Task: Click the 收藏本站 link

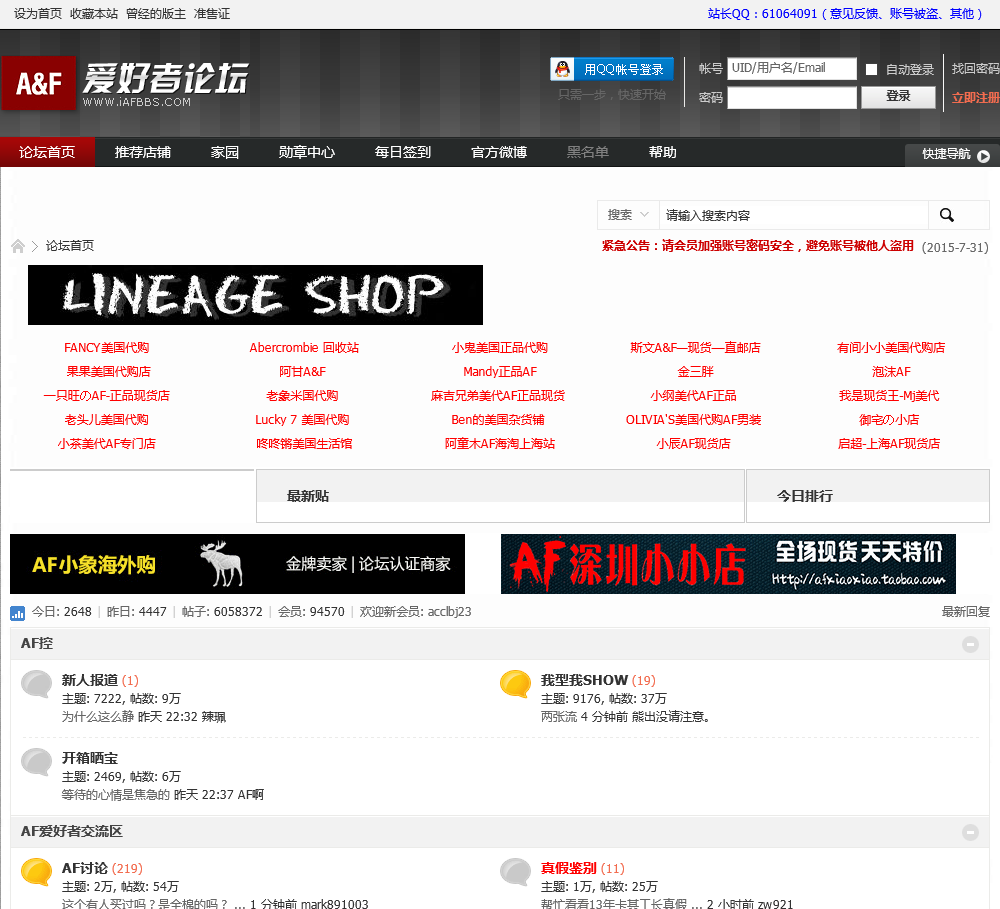Action: coord(94,13)
